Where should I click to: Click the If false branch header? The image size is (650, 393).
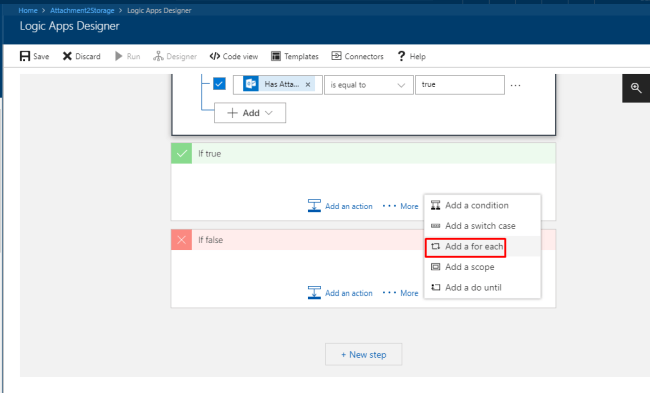pos(298,240)
